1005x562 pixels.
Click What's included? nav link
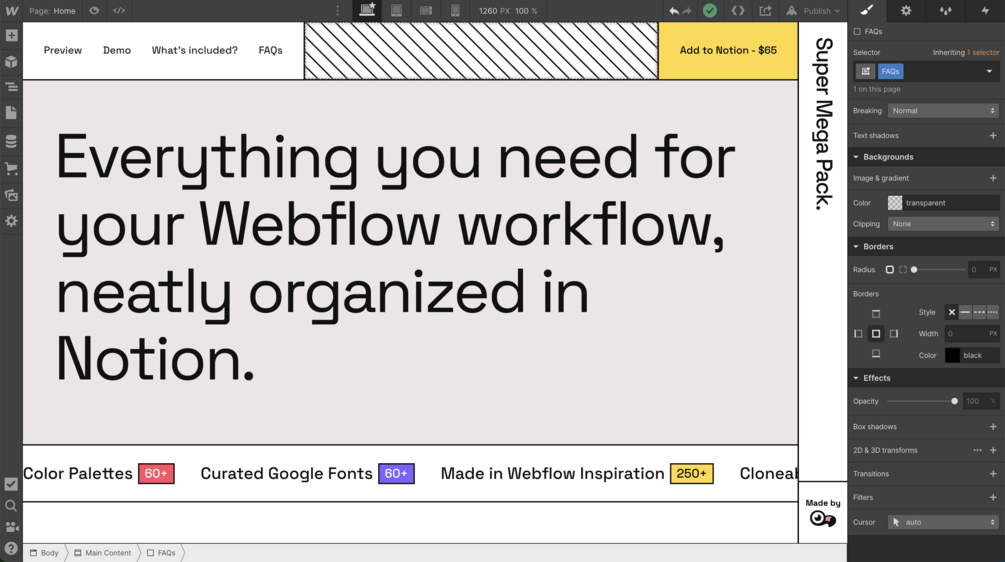pos(194,50)
